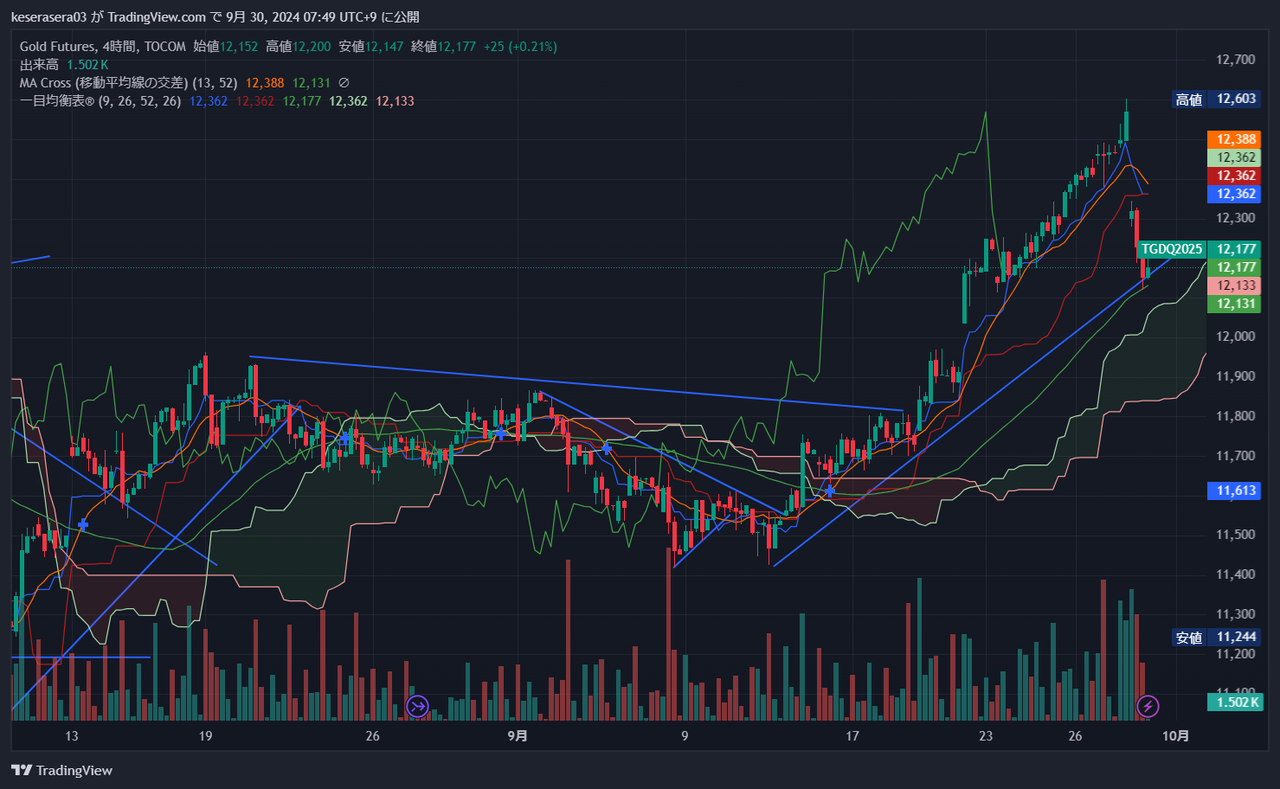The width and height of the screenshot is (1280, 789).
Task: Click the 10月 month label on the time axis
Action: [1177, 737]
